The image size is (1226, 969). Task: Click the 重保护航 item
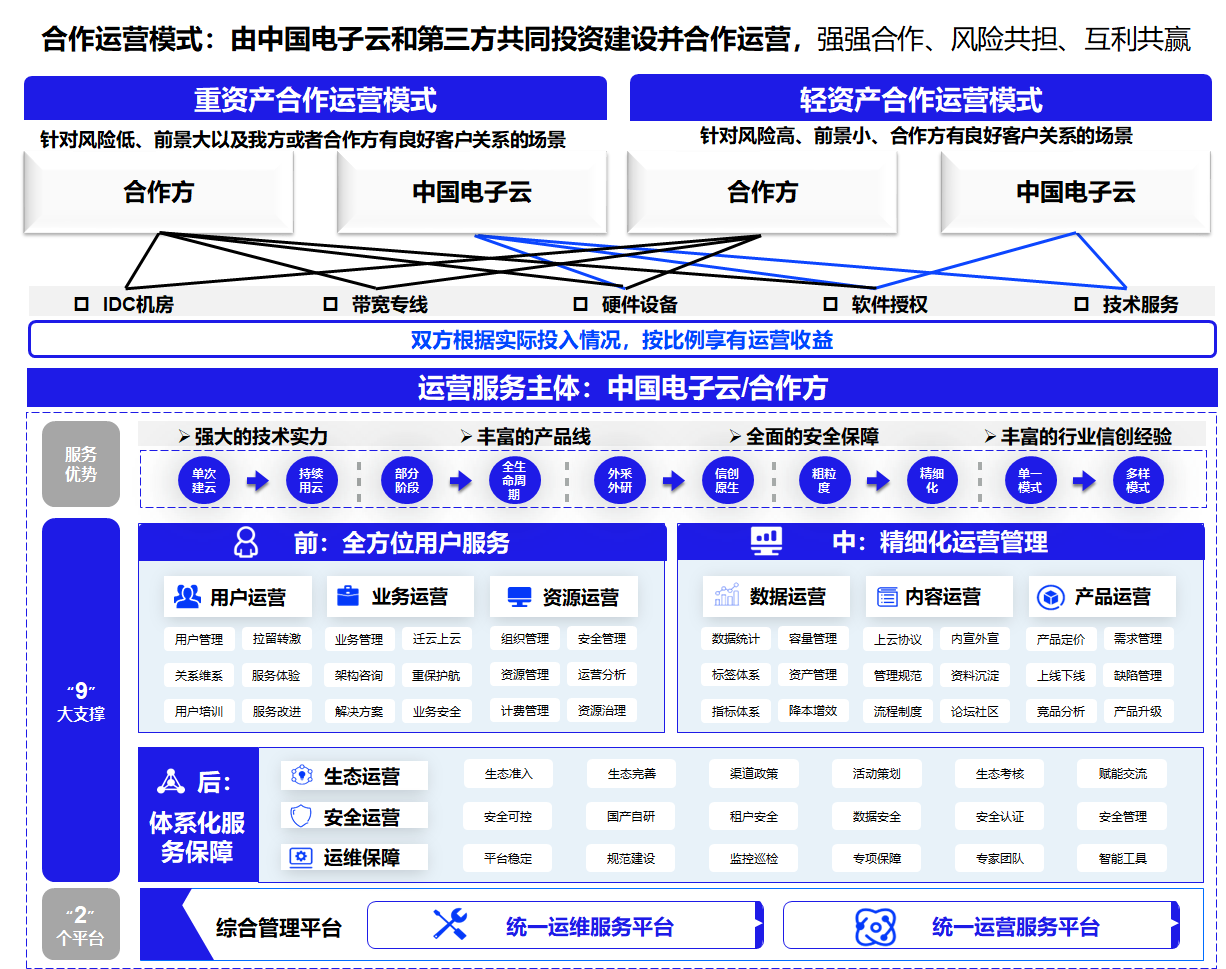point(437,675)
